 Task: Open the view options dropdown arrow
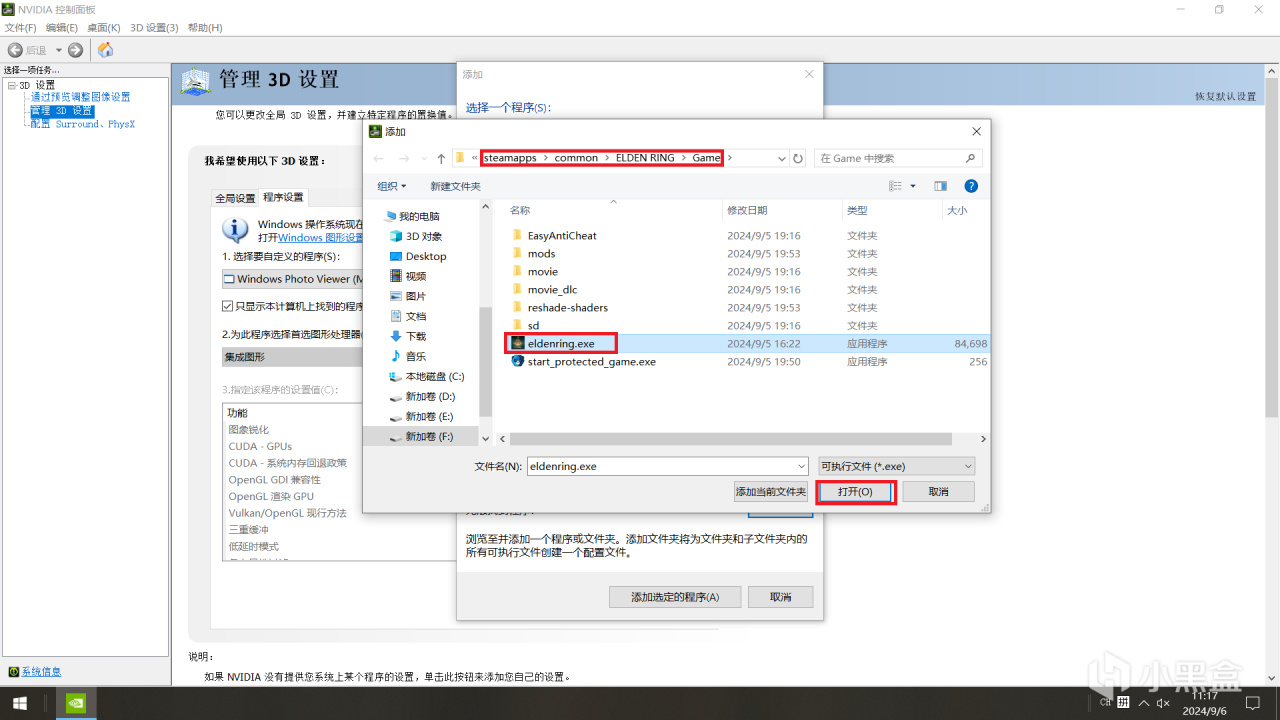(x=913, y=186)
